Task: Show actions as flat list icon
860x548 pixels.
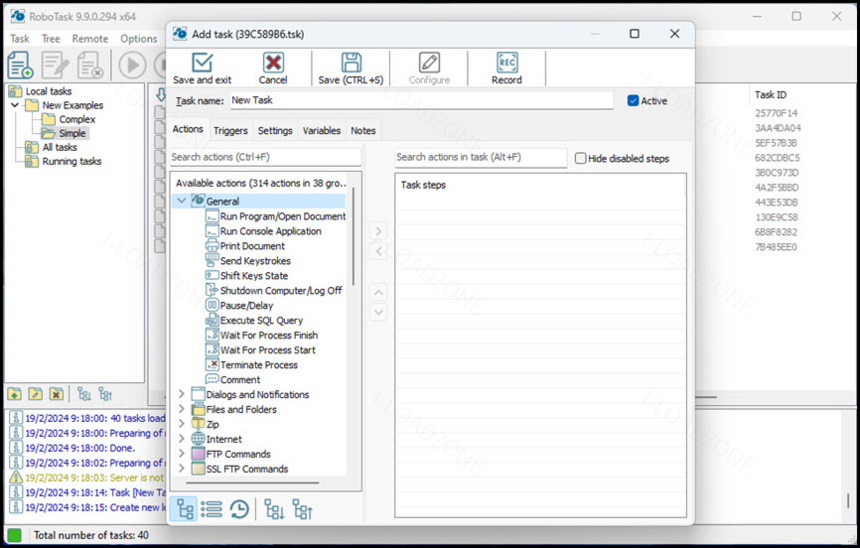Action: tap(211, 510)
